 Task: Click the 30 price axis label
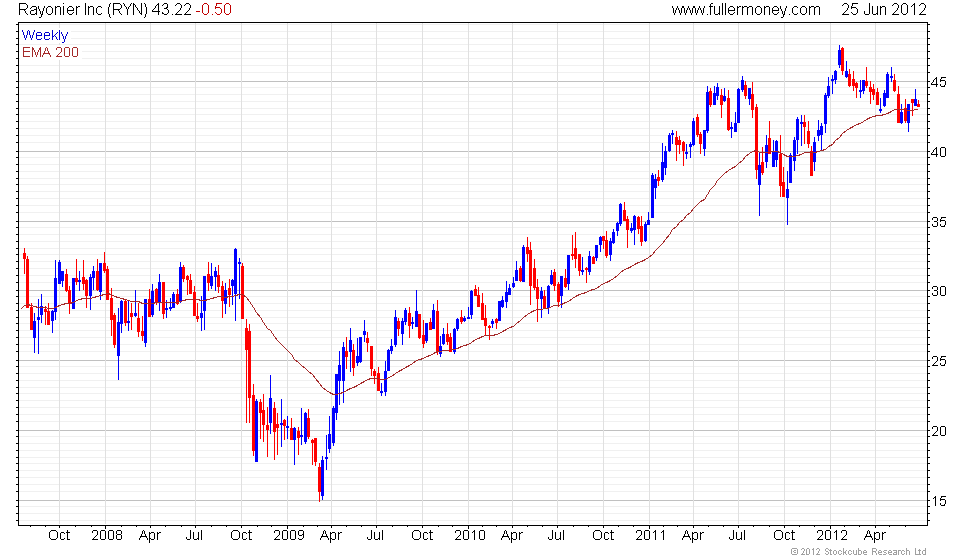(x=938, y=292)
